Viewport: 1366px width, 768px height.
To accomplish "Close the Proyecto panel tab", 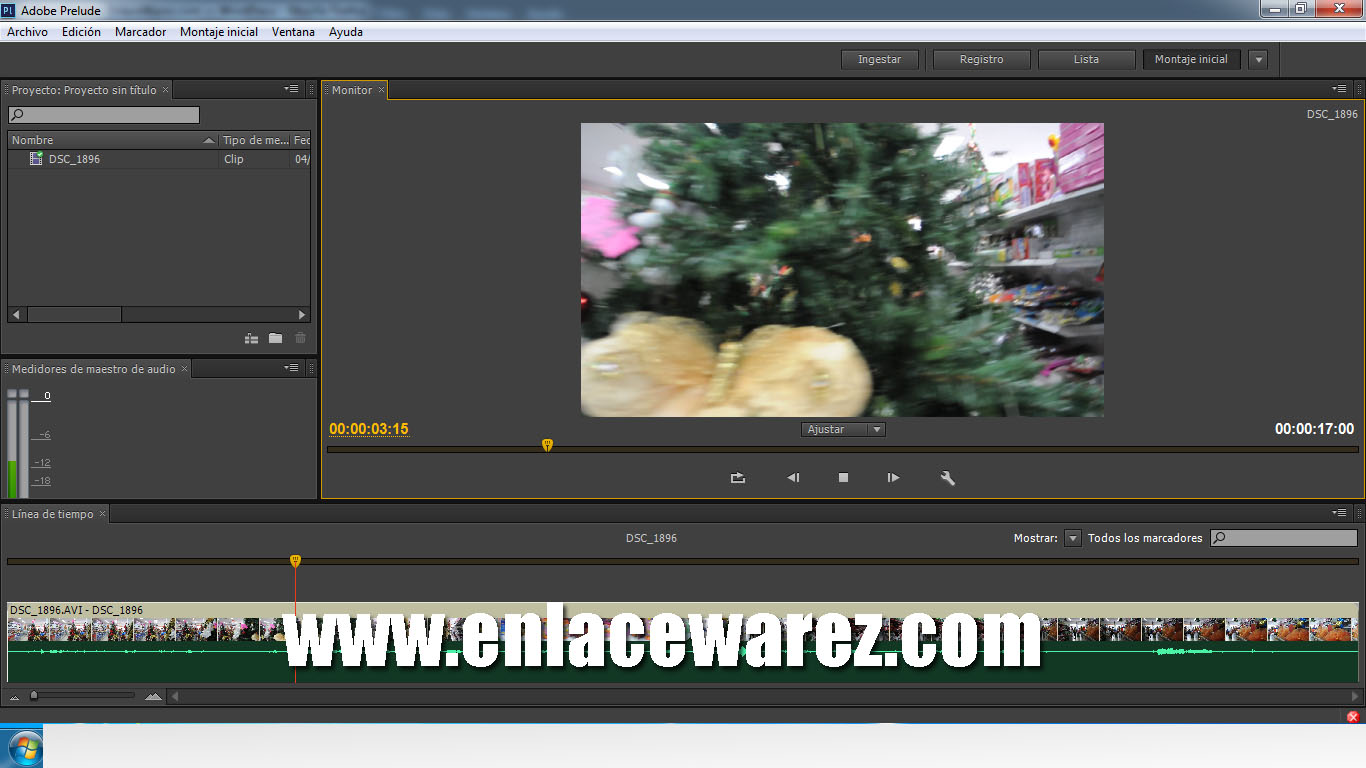I will [x=165, y=90].
